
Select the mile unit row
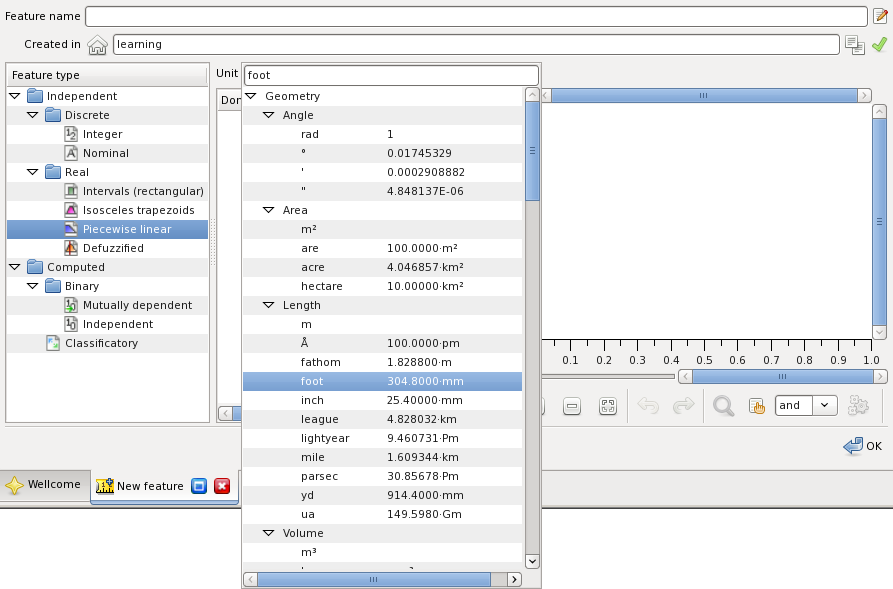click(382, 457)
